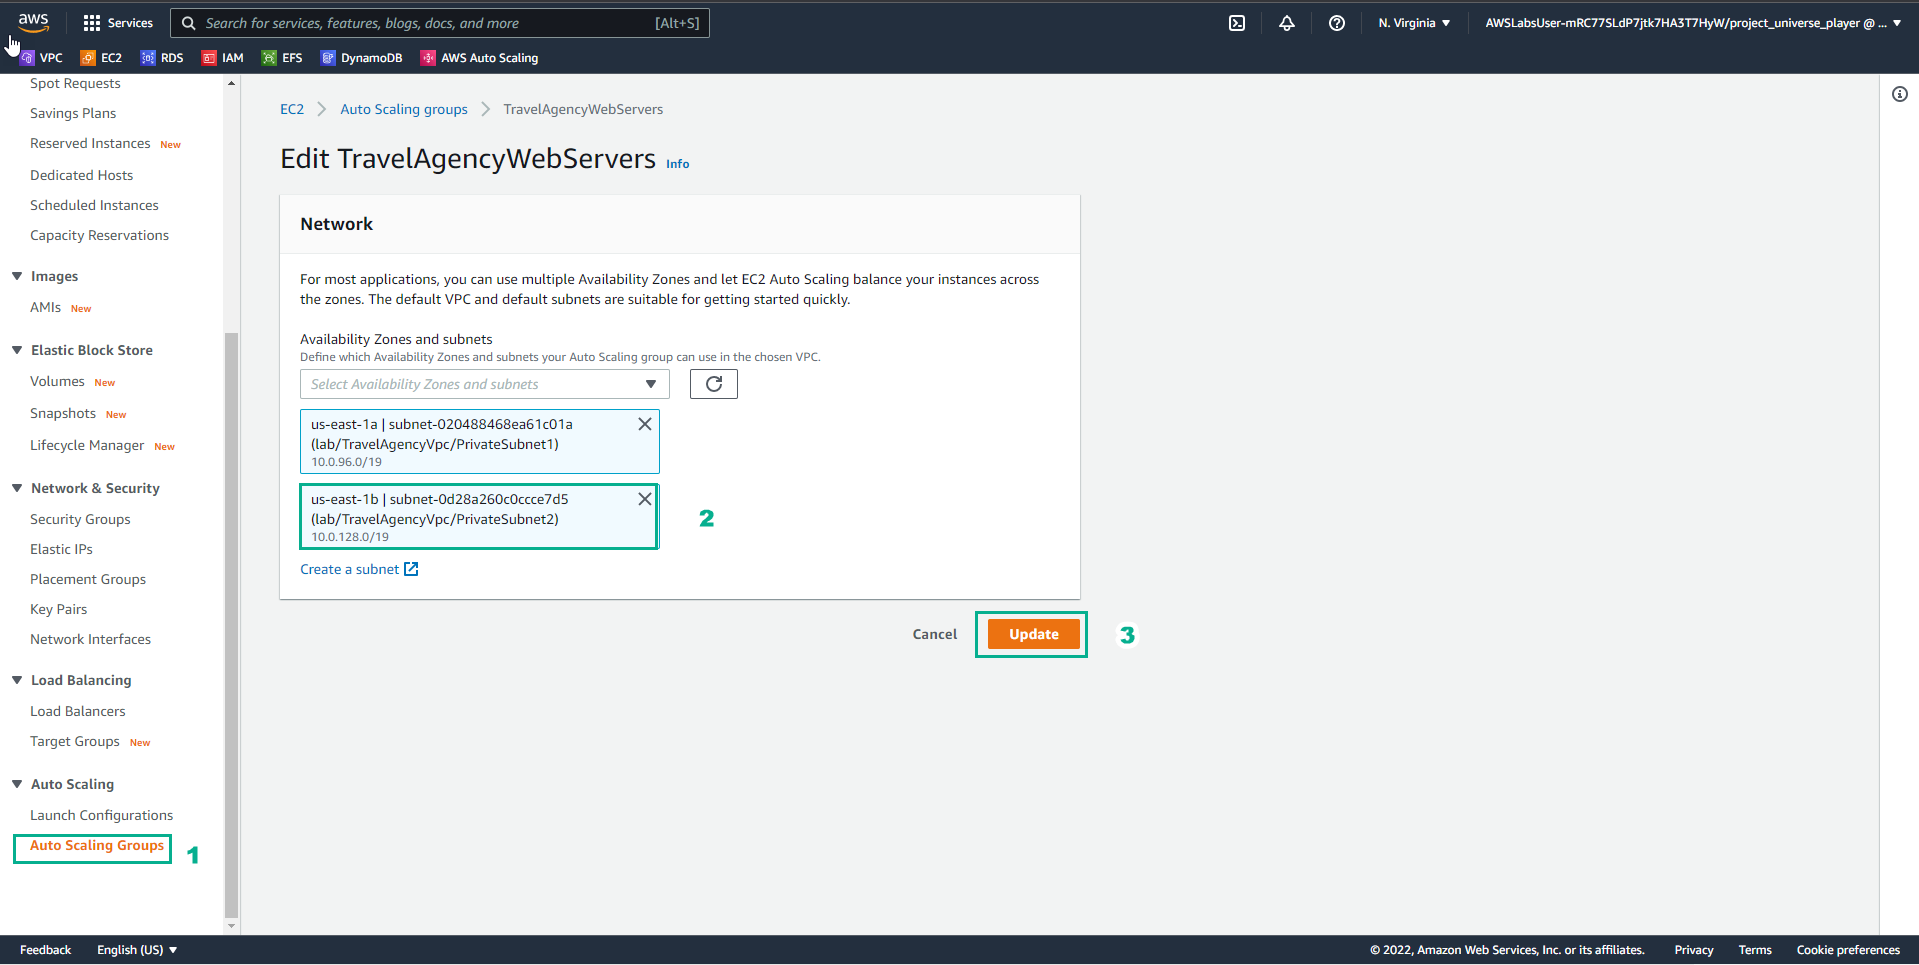
Task: Open Placement Groups in sidebar
Action: pyautogui.click(x=88, y=579)
